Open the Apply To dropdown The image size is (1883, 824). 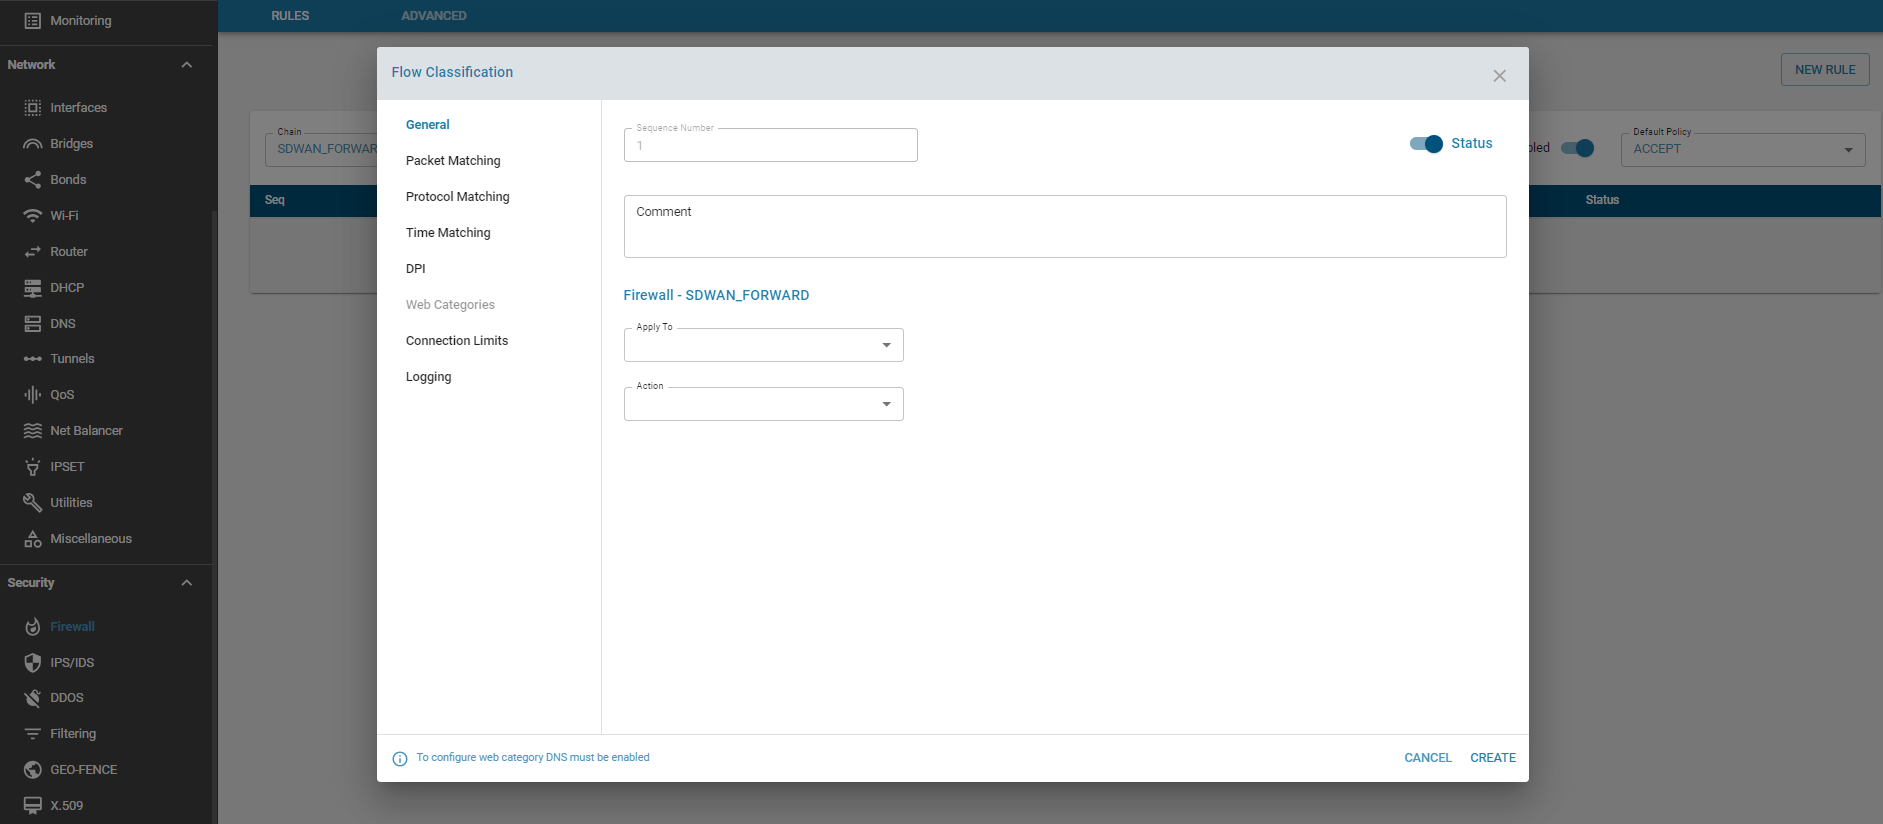[763, 346]
